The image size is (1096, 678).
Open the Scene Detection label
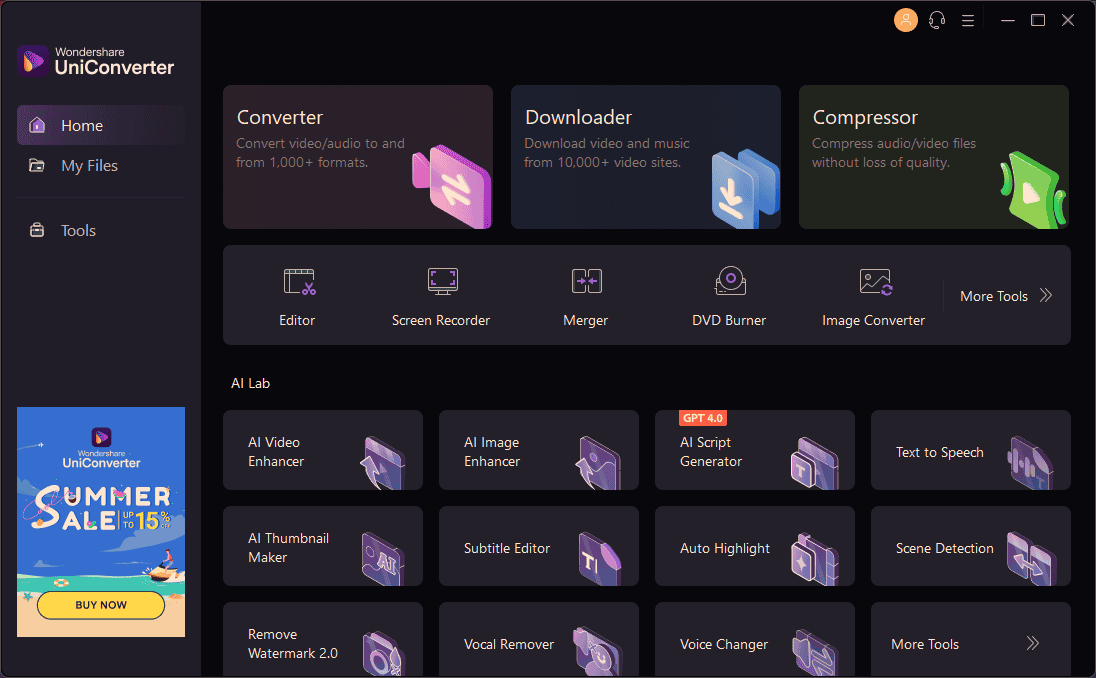pyautogui.click(x=944, y=549)
